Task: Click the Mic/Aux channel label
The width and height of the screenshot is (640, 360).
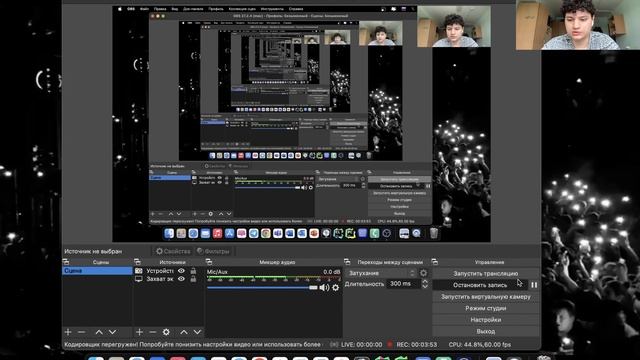Action: coord(217,271)
